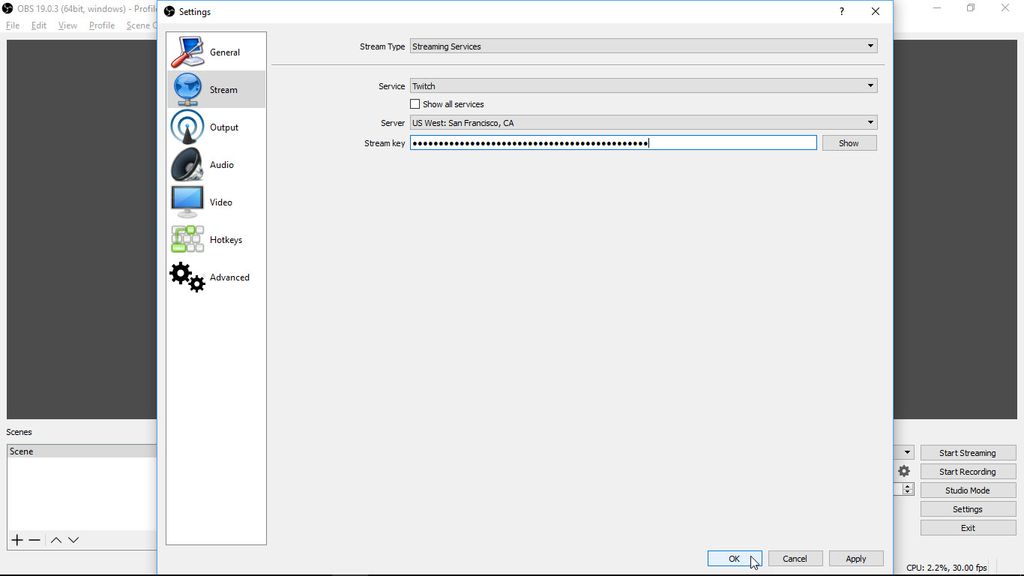Open the Hotkeys keyboard icon
This screenshot has width=1024, height=576.
pos(187,239)
